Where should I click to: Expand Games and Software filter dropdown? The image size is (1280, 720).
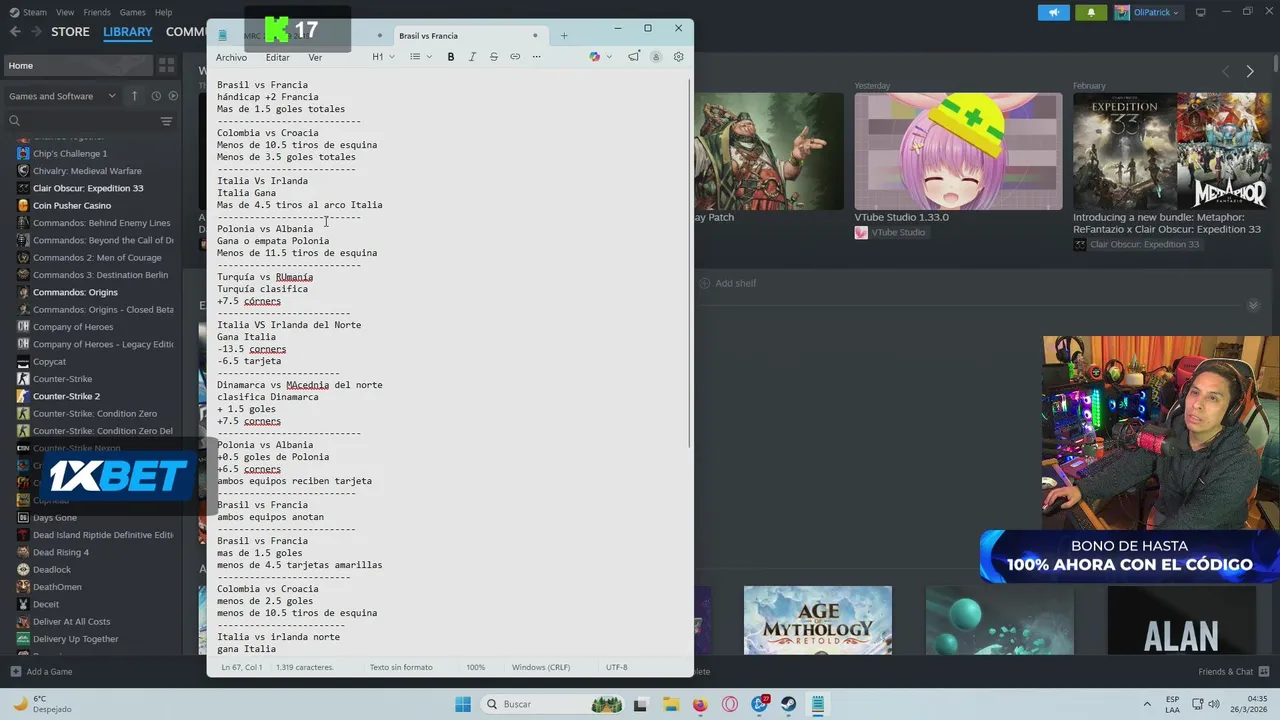click(x=63, y=96)
